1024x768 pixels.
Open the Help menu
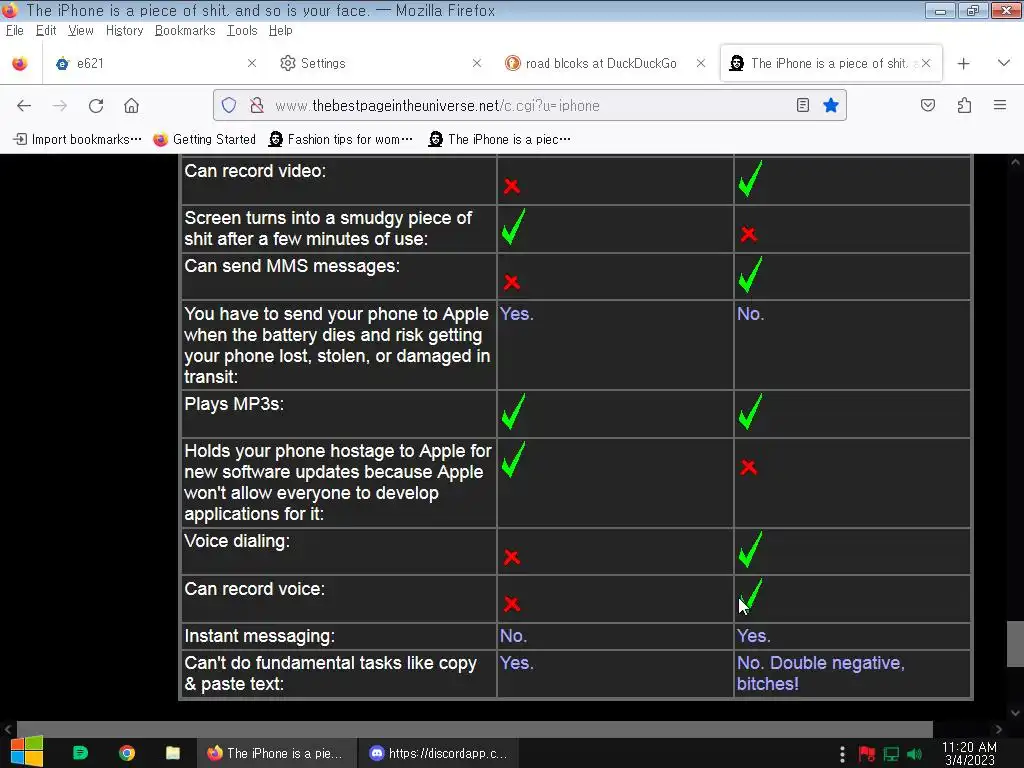click(x=281, y=31)
